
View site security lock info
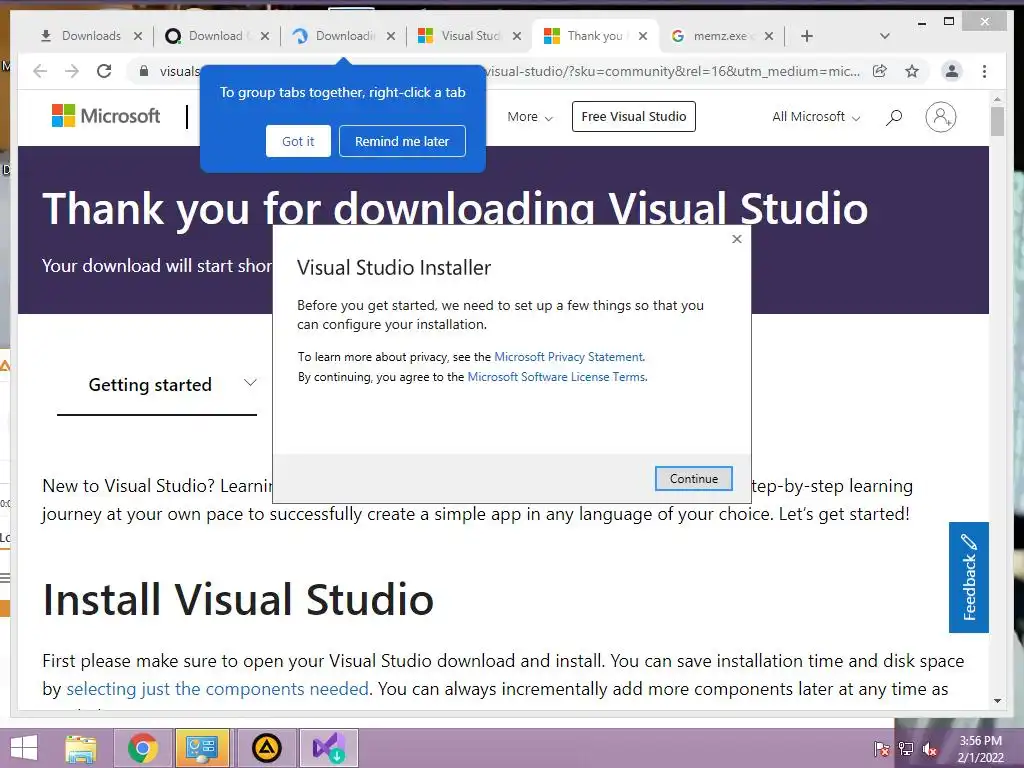pyautogui.click(x=144, y=71)
